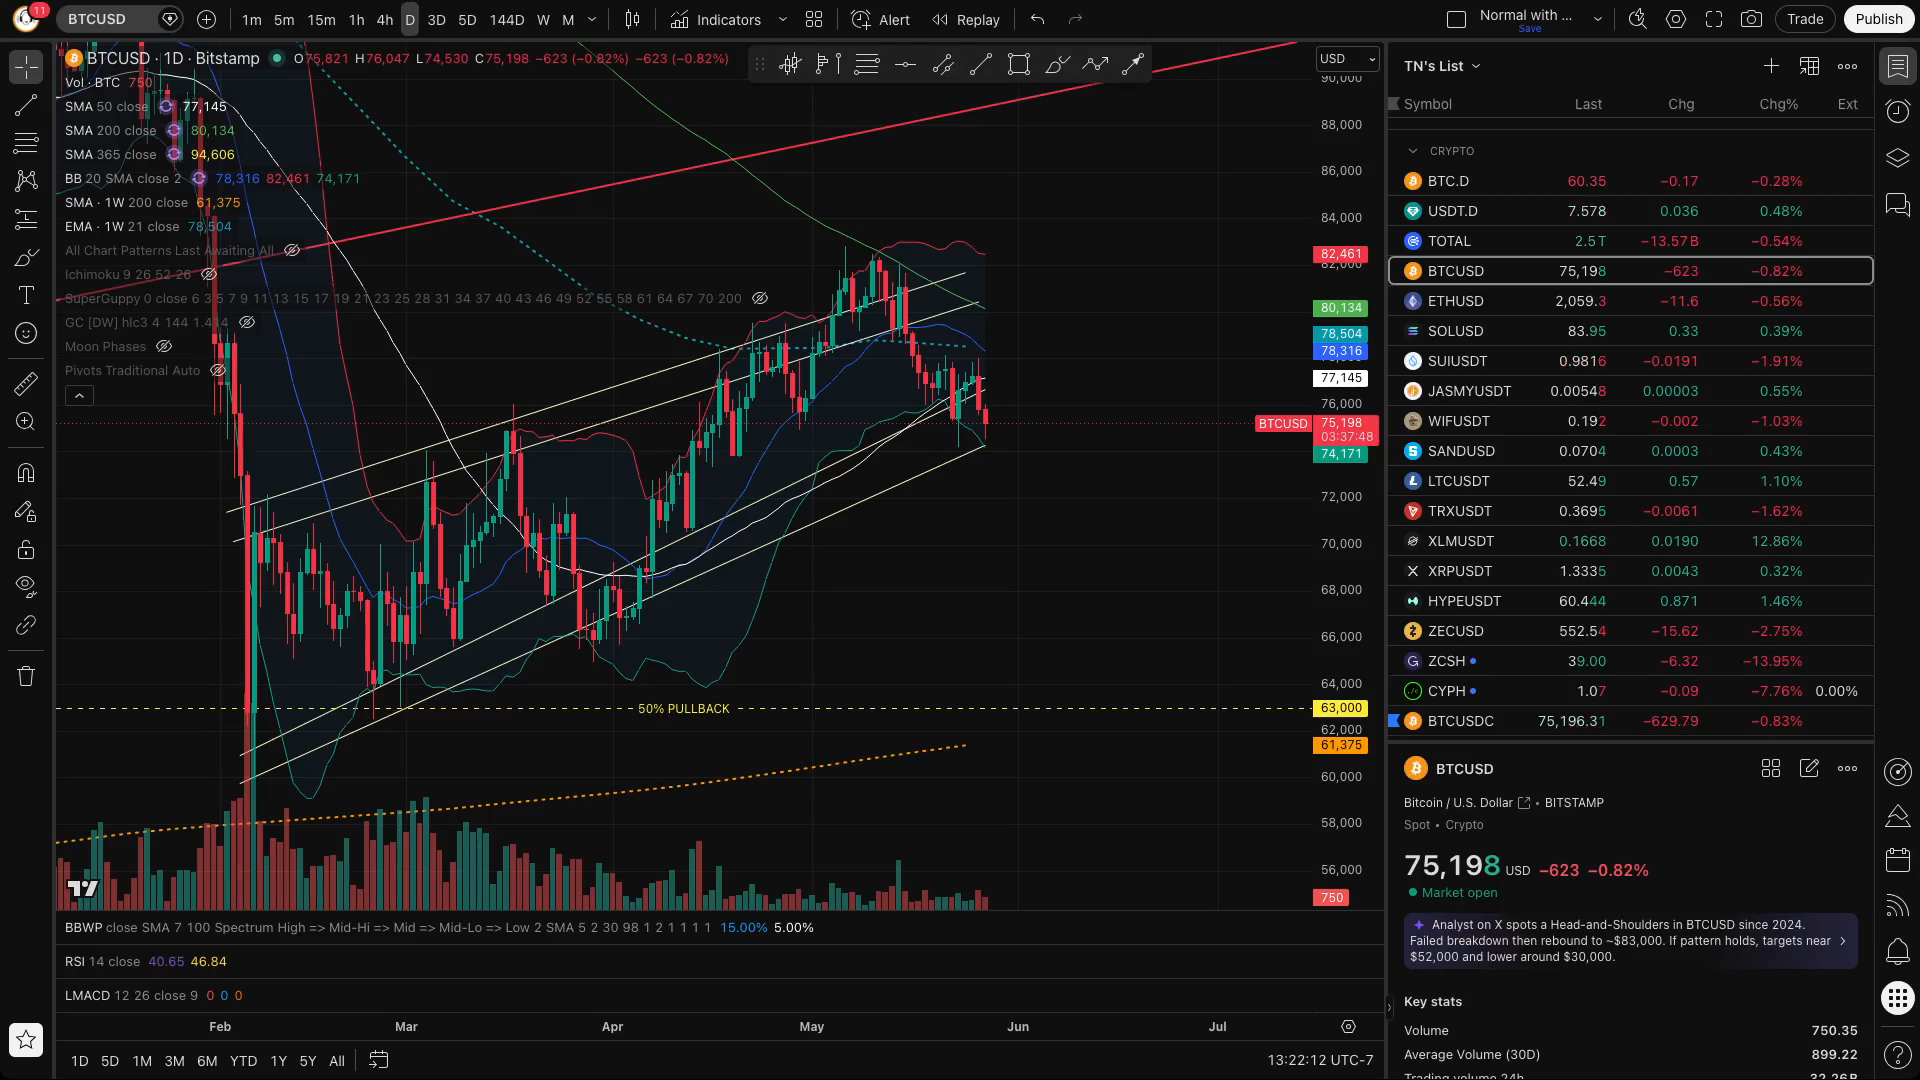Image resolution: width=1920 pixels, height=1080 pixels.
Task: Open the economic calendar panel
Action: point(1897,860)
